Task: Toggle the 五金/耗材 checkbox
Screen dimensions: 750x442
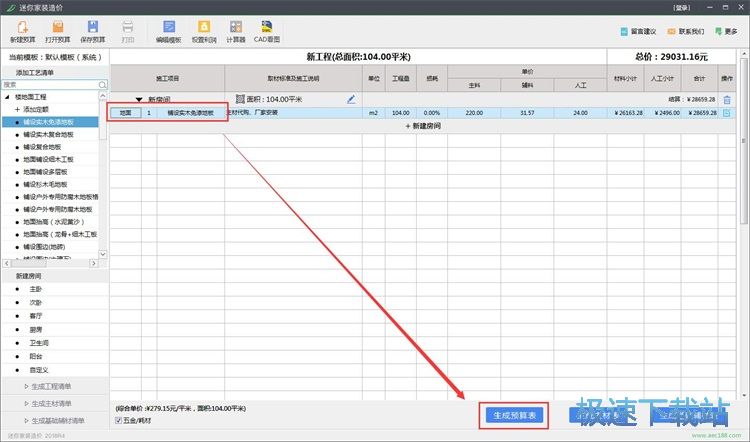Action: coord(119,420)
